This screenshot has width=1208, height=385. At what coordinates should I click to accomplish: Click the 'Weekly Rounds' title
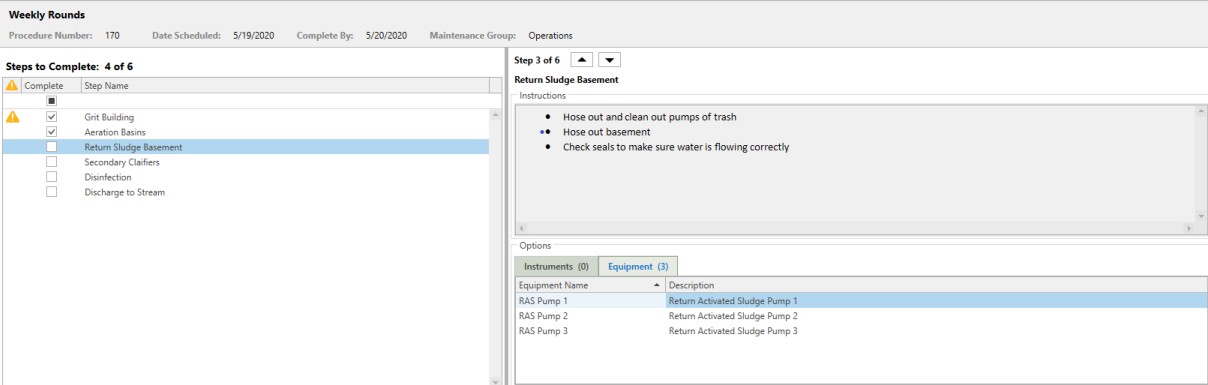(x=46, y=14)
